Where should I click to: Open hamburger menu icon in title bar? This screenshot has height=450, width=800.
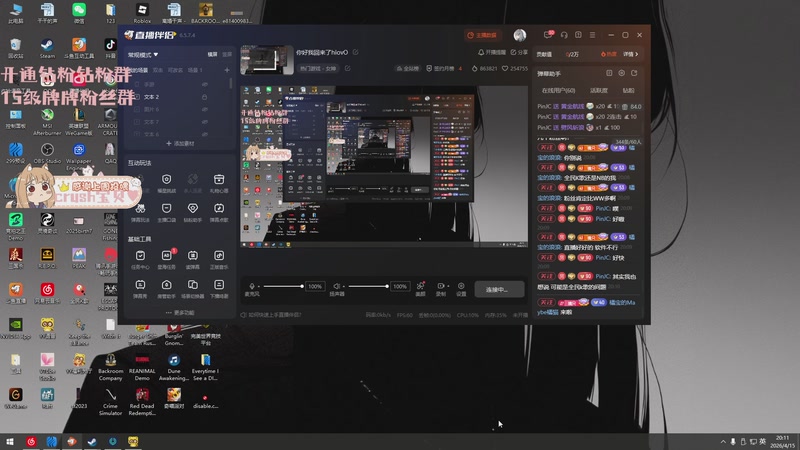pos(592,35)
